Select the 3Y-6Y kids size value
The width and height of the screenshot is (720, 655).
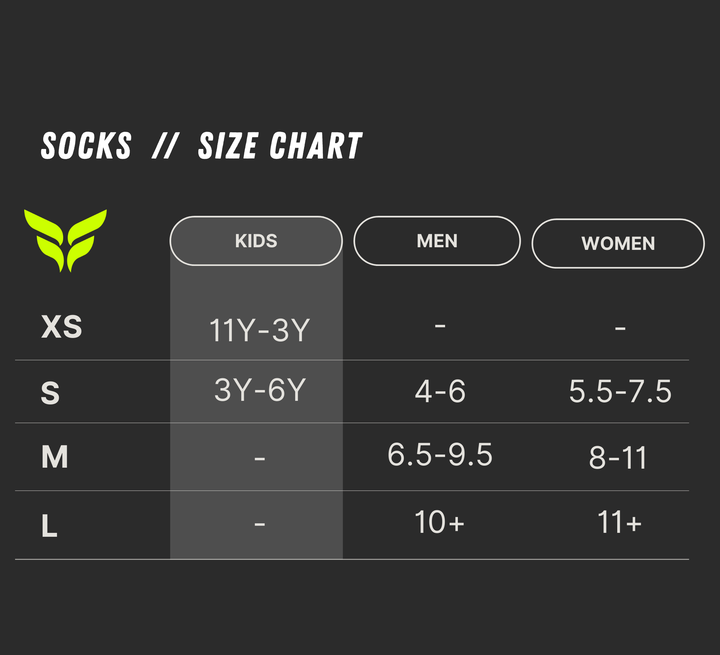click(x=259, y=390)
